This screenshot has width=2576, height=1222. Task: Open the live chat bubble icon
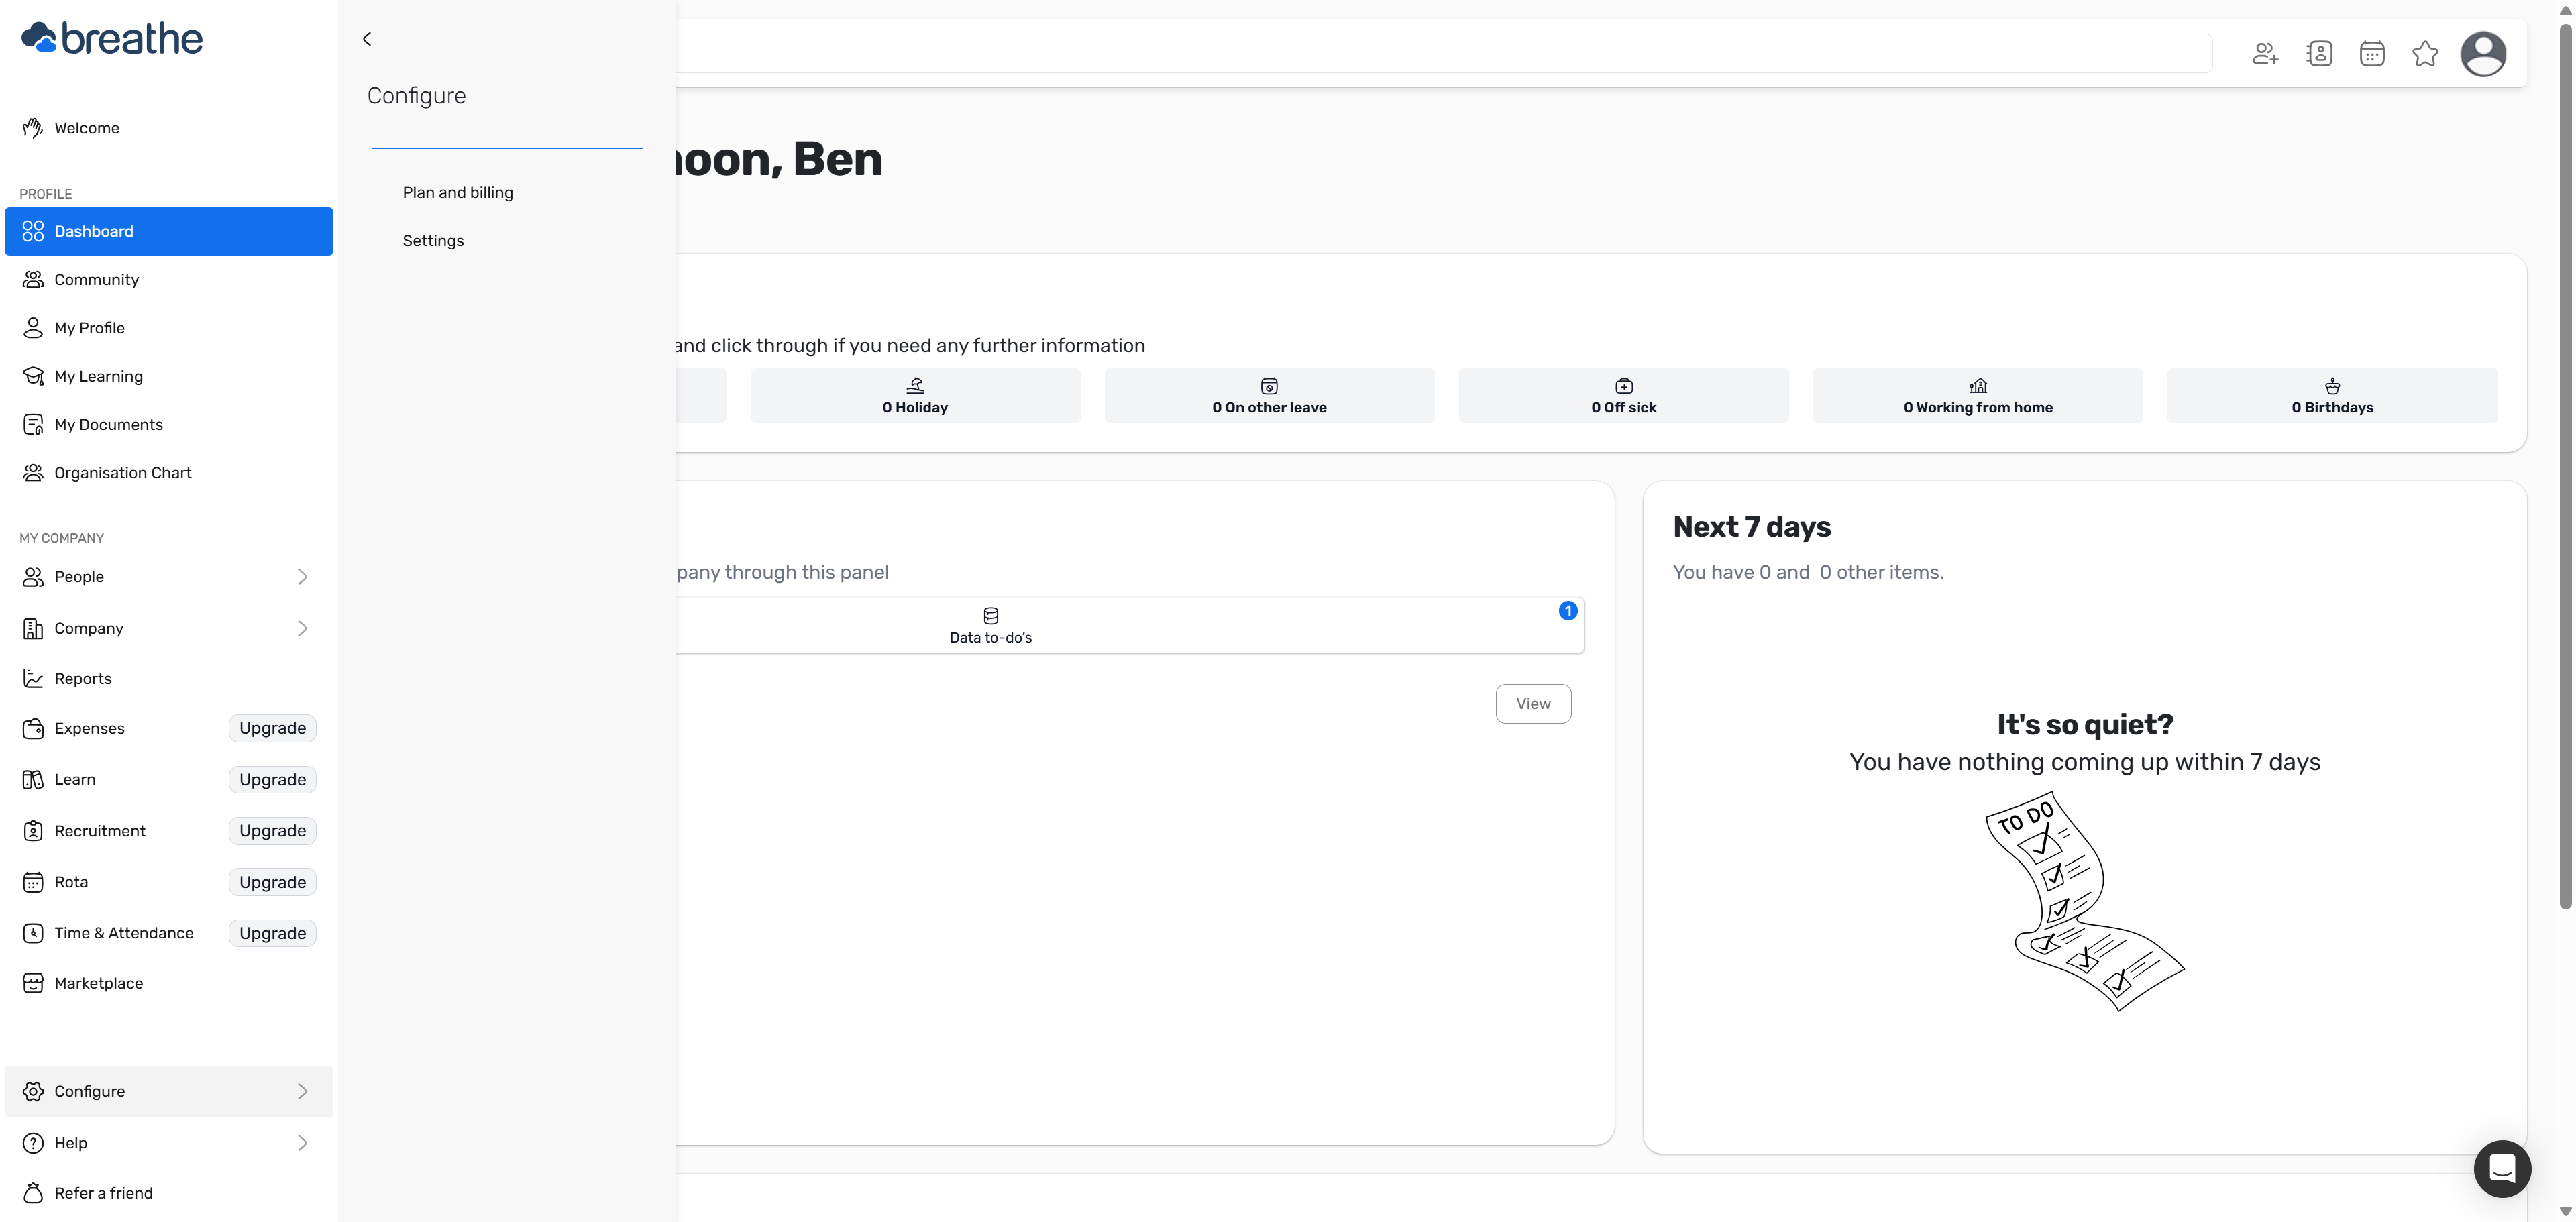pos(2502,1168)
